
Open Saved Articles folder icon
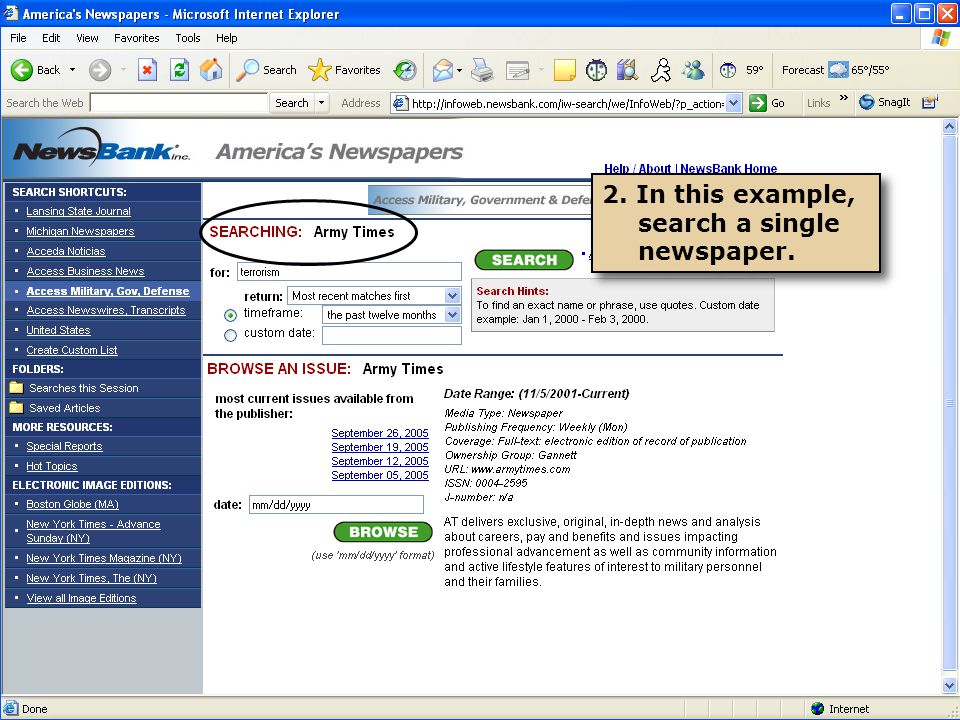(x=17, y=408)
